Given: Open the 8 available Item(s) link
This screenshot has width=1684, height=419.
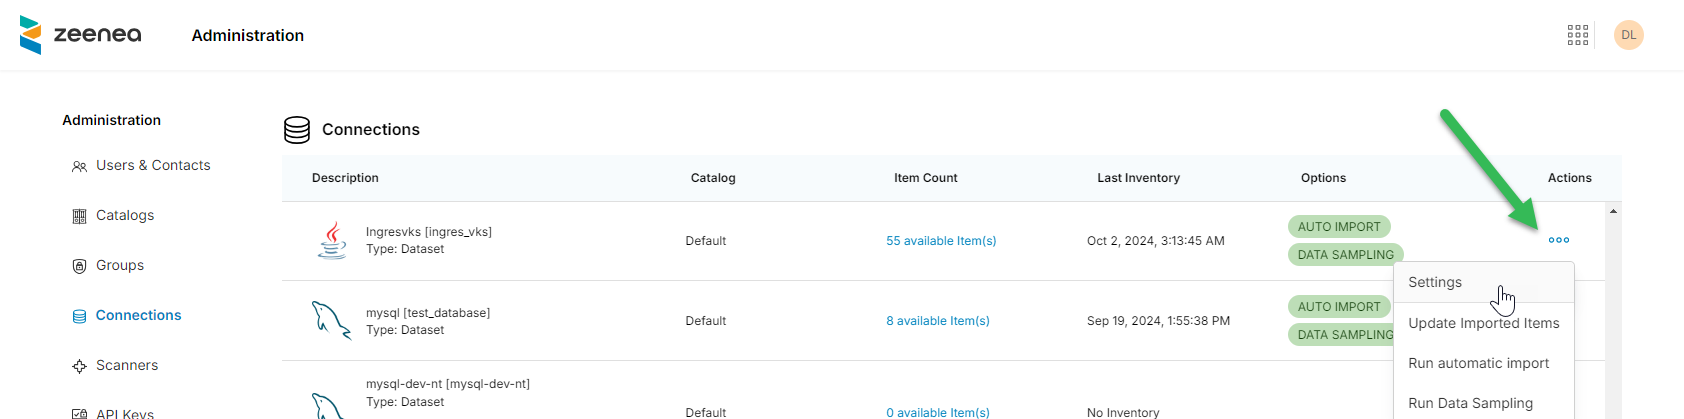Looking at the screenshot, I should 937,321.
